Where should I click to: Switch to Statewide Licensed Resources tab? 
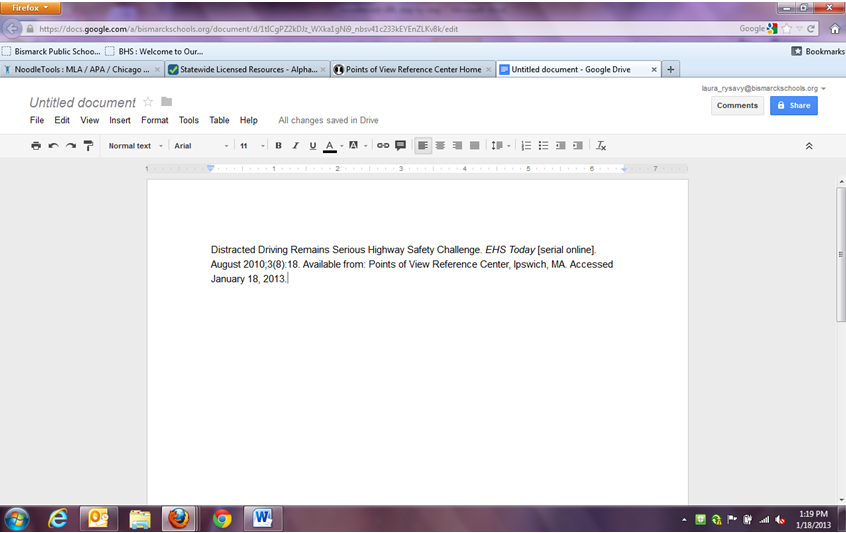click(247, 70)
